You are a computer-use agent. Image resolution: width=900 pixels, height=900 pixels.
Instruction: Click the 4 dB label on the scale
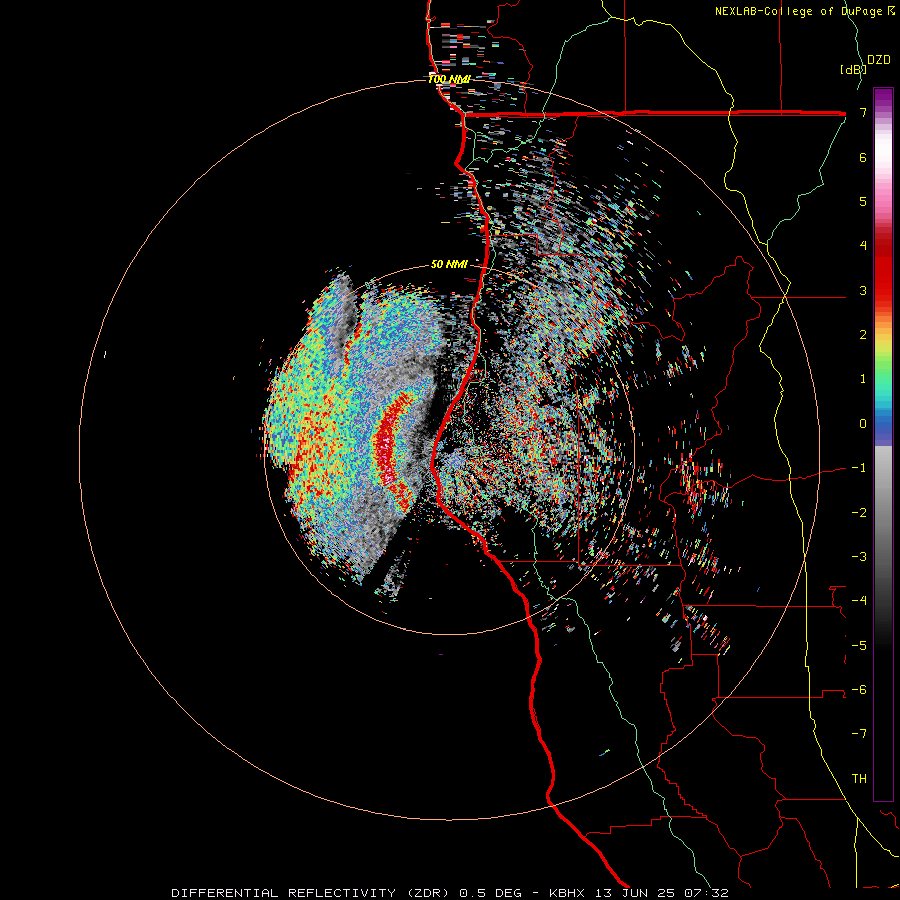863,246
